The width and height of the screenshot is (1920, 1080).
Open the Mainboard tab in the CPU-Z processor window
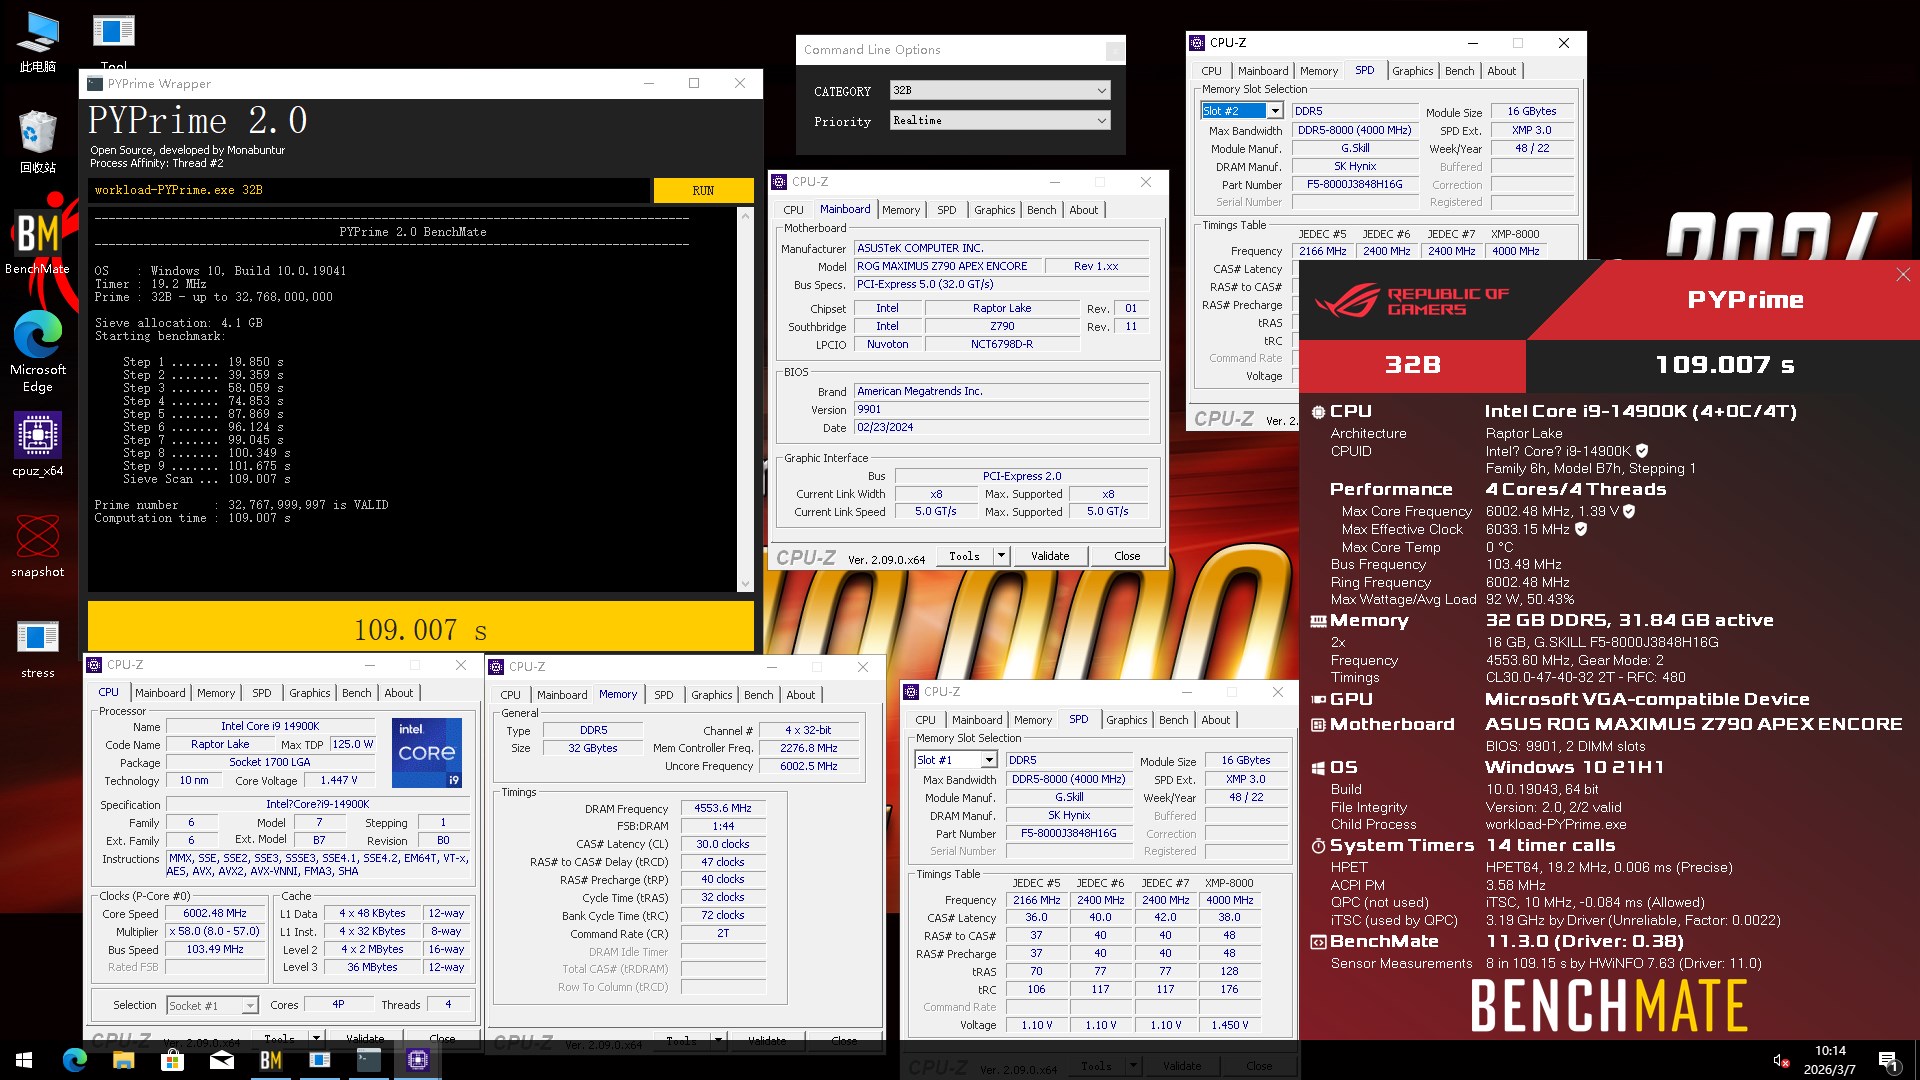160,693
